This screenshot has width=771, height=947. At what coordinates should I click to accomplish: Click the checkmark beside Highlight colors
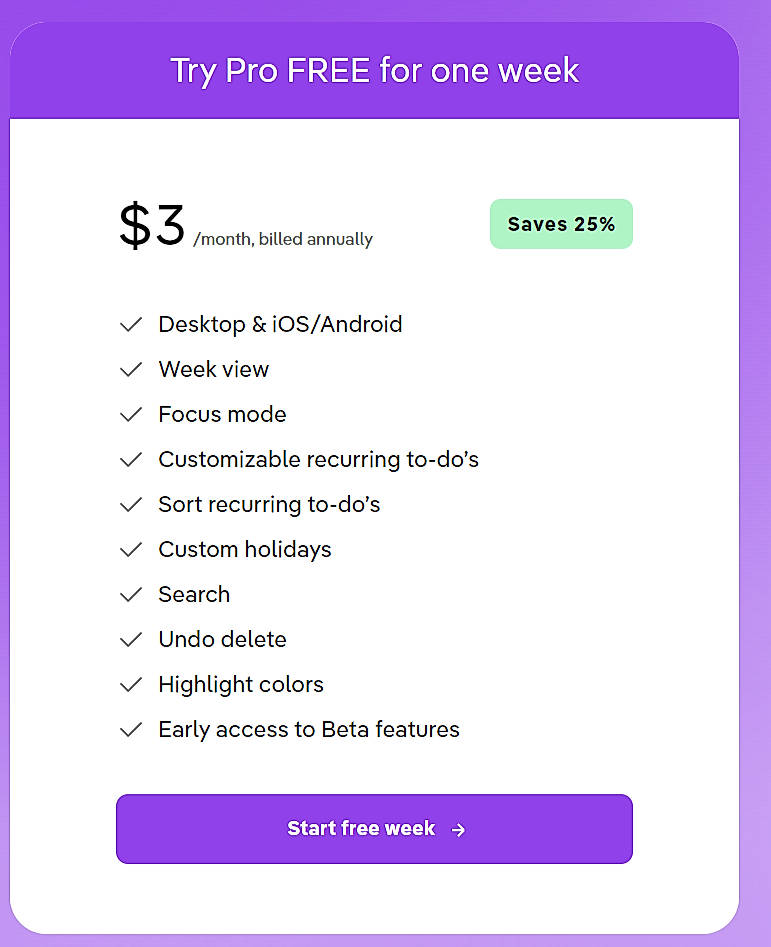click(x=131, y=684)
